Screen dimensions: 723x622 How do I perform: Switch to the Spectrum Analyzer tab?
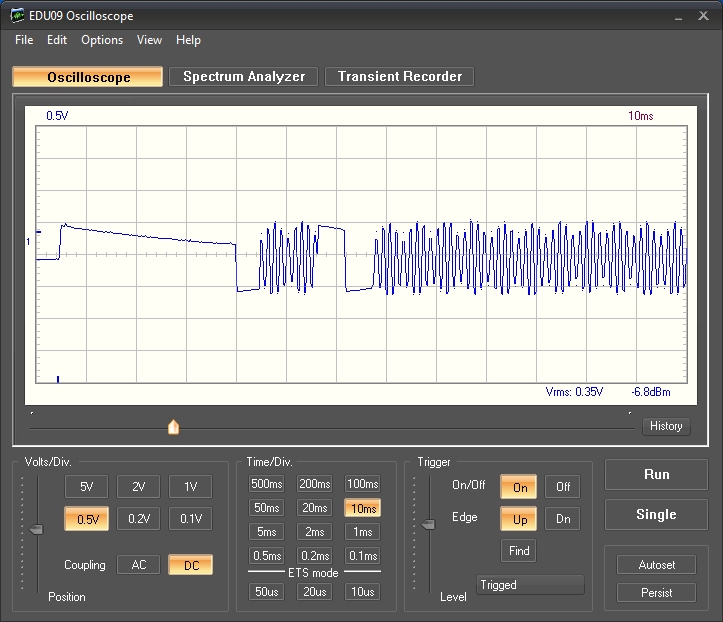click(x=244, y=77)
